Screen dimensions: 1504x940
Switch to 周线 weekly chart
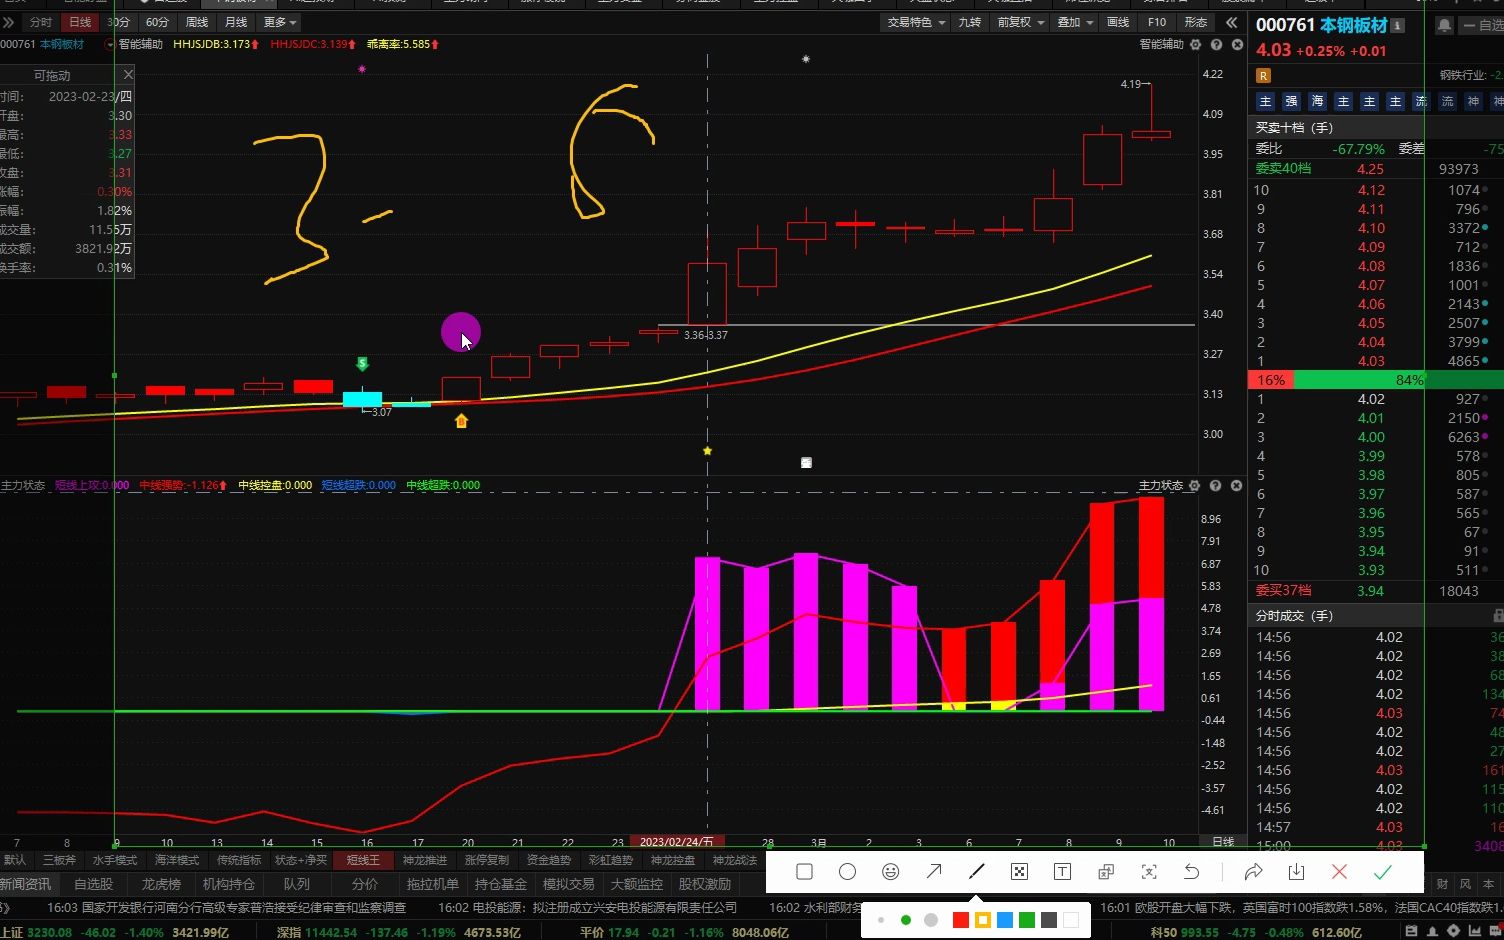(x=197, y=22)
